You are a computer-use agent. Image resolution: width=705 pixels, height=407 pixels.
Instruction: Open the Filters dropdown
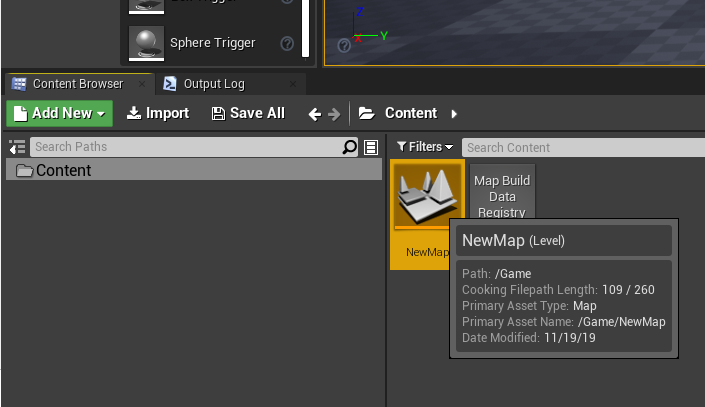click(x=425, y=147)
